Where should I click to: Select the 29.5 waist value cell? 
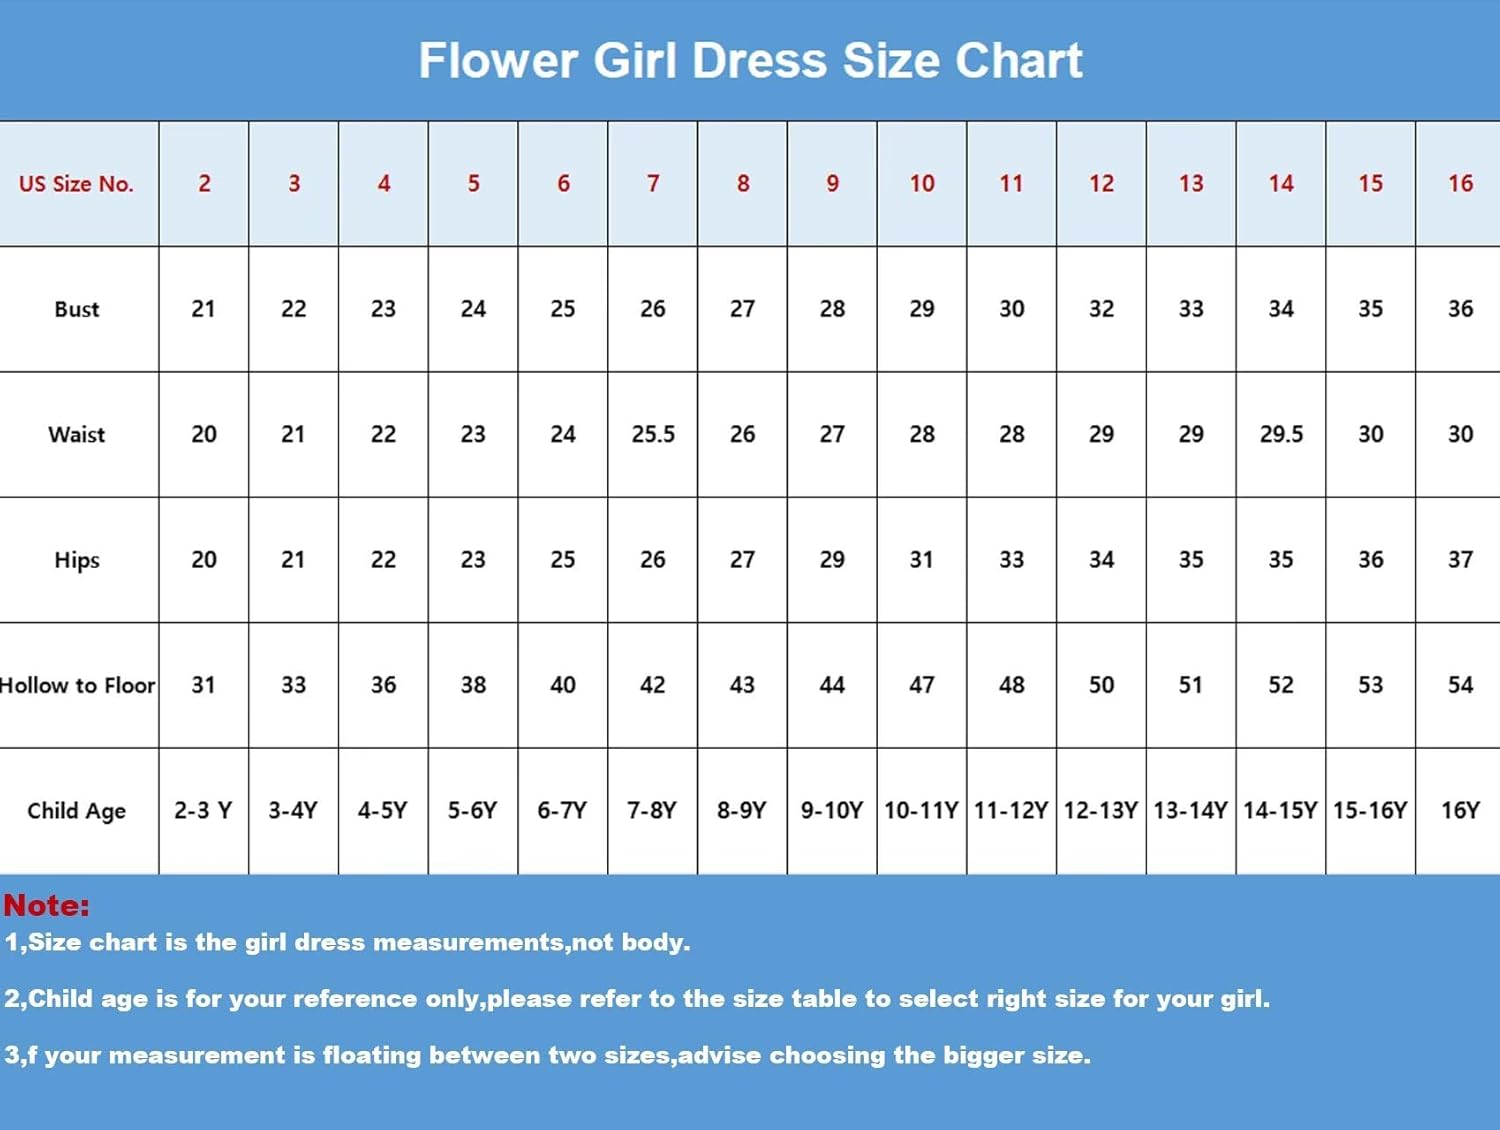coord(1281,434)
